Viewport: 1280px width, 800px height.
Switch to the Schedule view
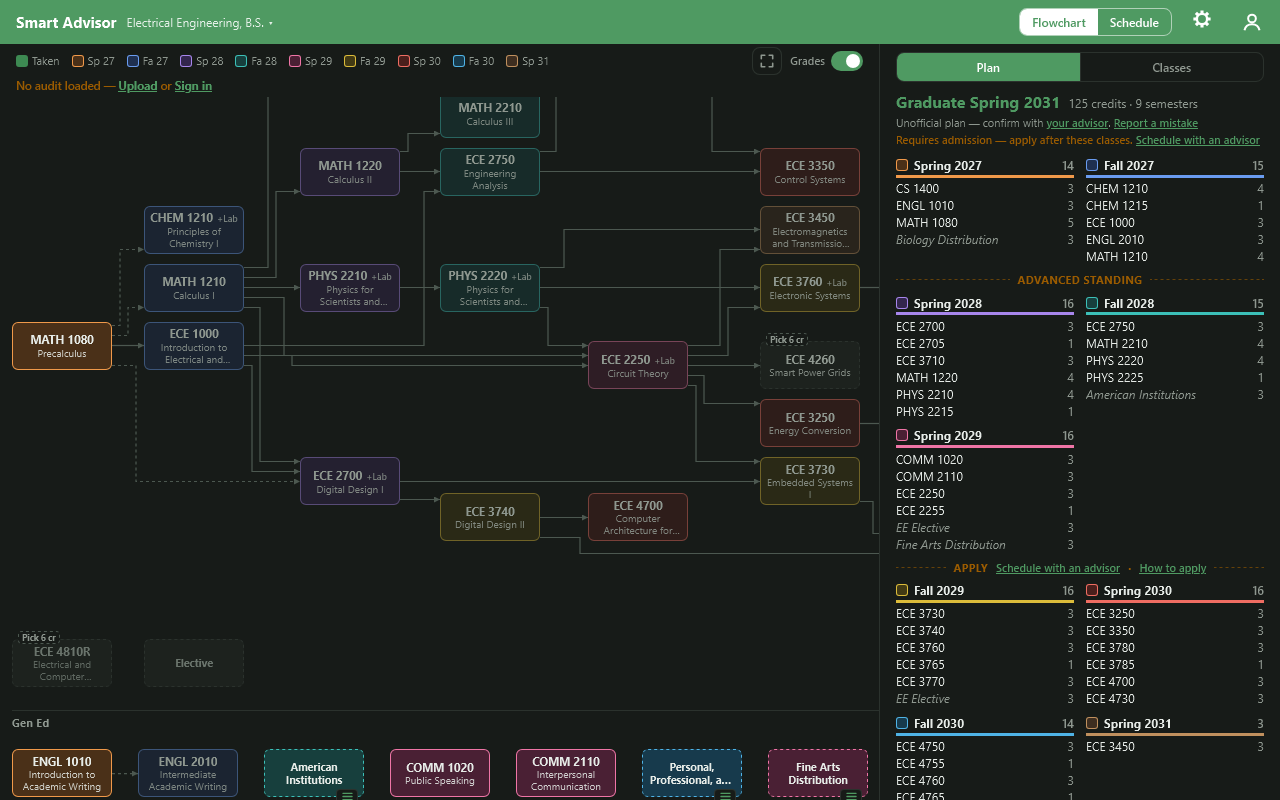point(1134,22)
